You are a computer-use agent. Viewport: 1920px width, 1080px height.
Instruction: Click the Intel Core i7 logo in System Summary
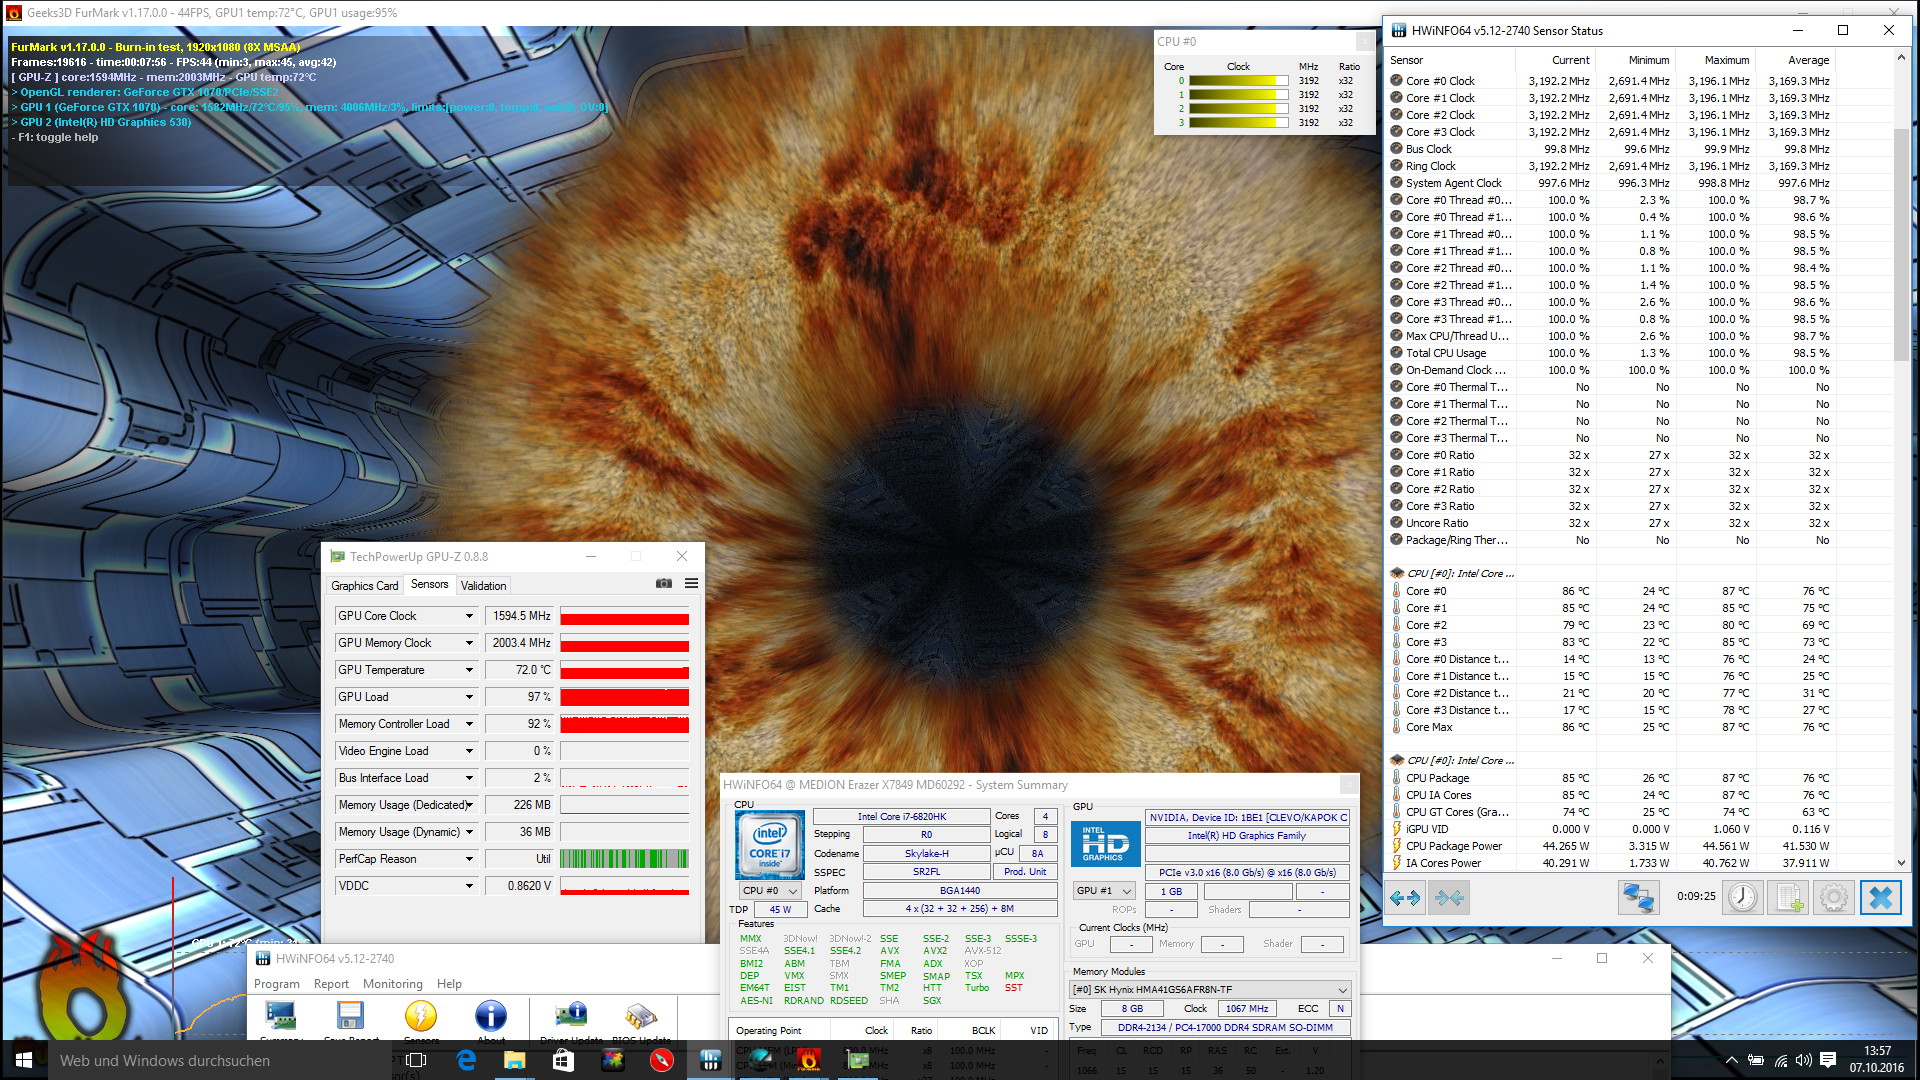[x=769, y=845]
